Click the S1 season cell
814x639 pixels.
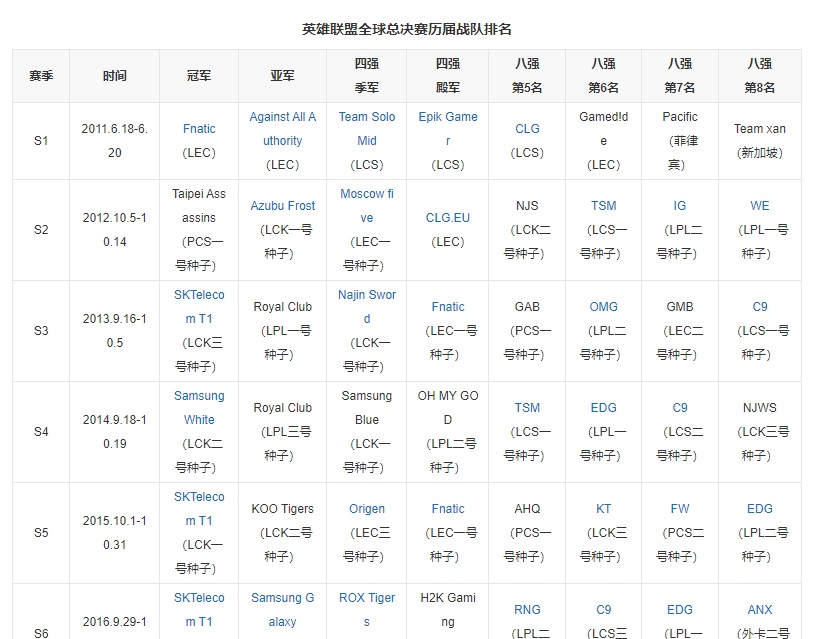pyautogui.click(x=41, y=141)
